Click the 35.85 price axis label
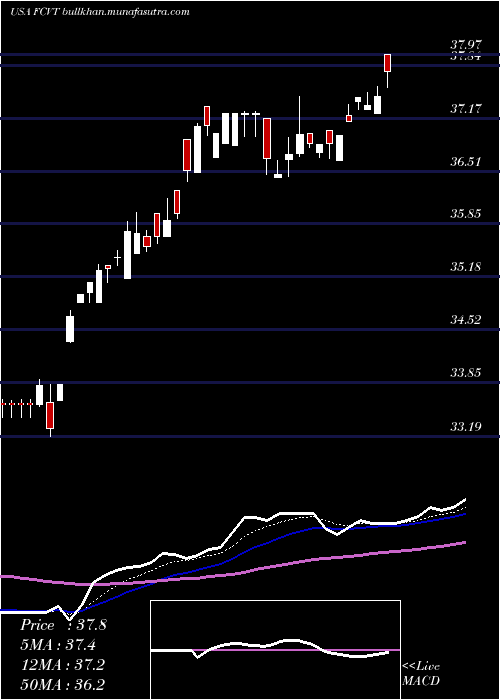The image size is (500, 700). tap(465, 214)
